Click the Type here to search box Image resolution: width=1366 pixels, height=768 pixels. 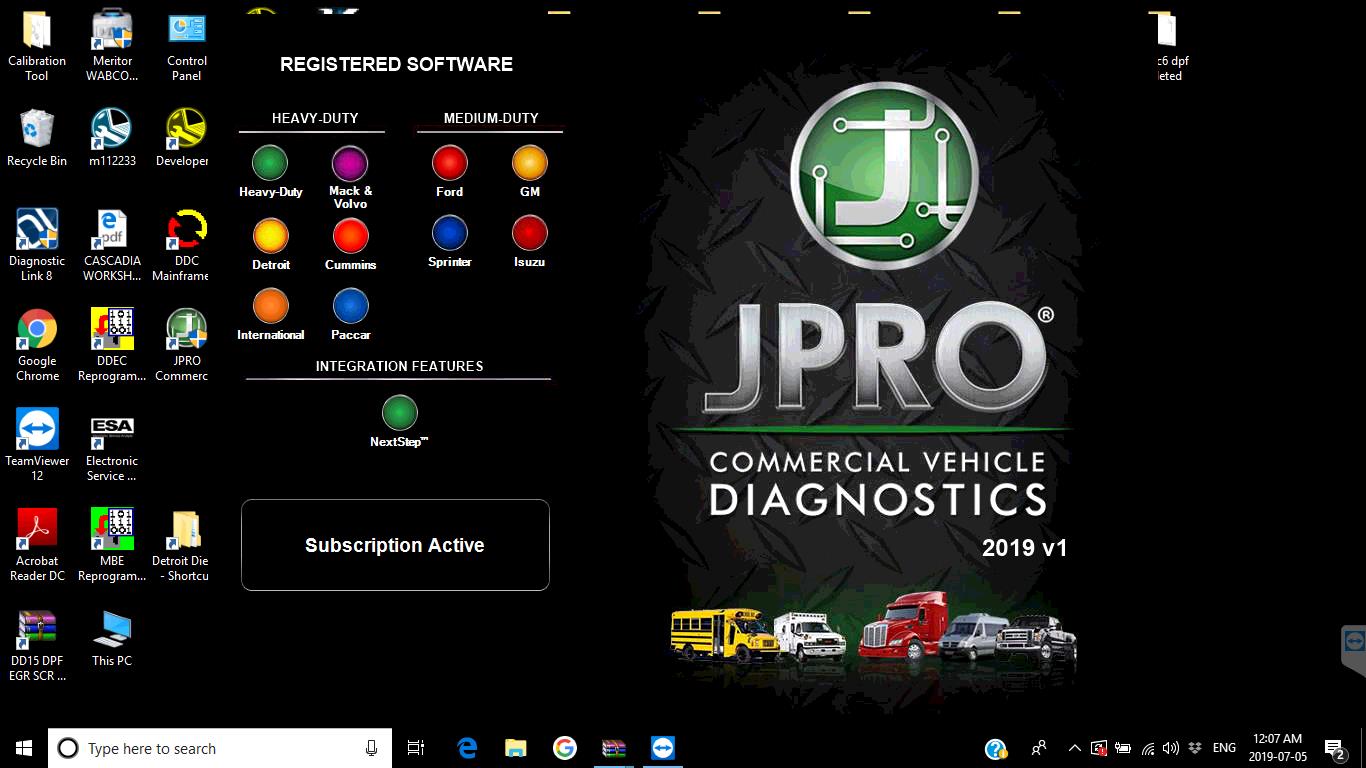pyautogui.click(x=220, y=748)
